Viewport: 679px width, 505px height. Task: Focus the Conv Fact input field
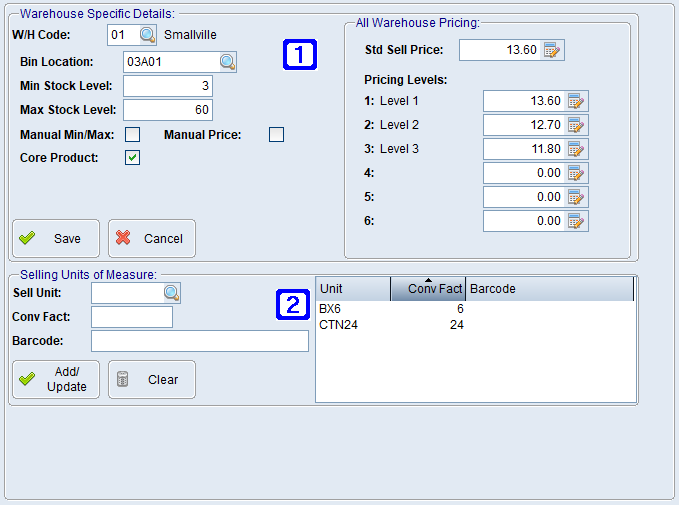tap(132, 317)
